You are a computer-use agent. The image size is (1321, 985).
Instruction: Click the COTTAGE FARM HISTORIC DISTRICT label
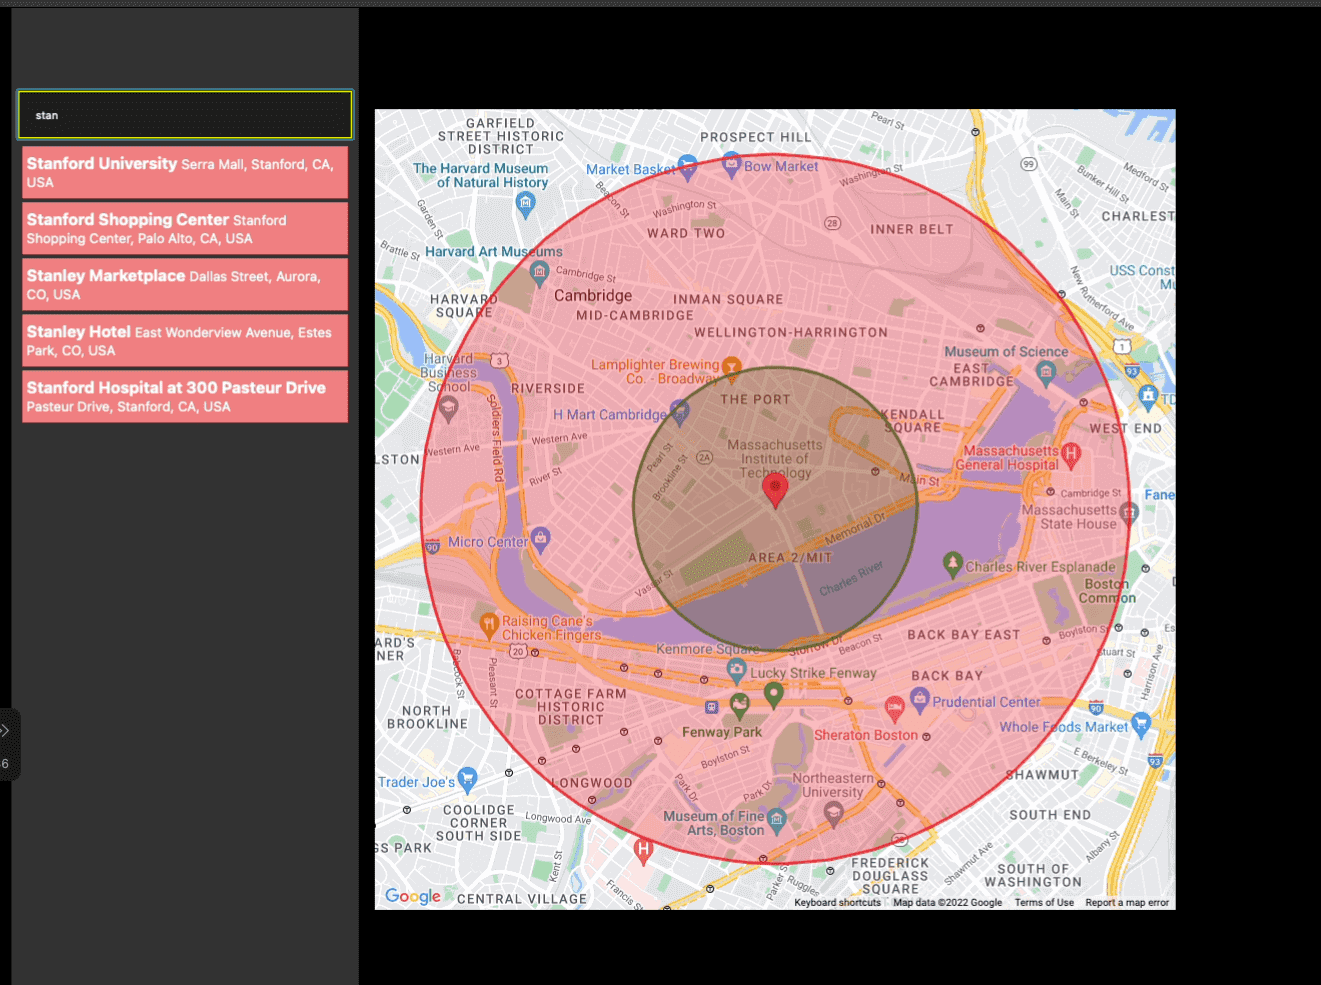571,706
